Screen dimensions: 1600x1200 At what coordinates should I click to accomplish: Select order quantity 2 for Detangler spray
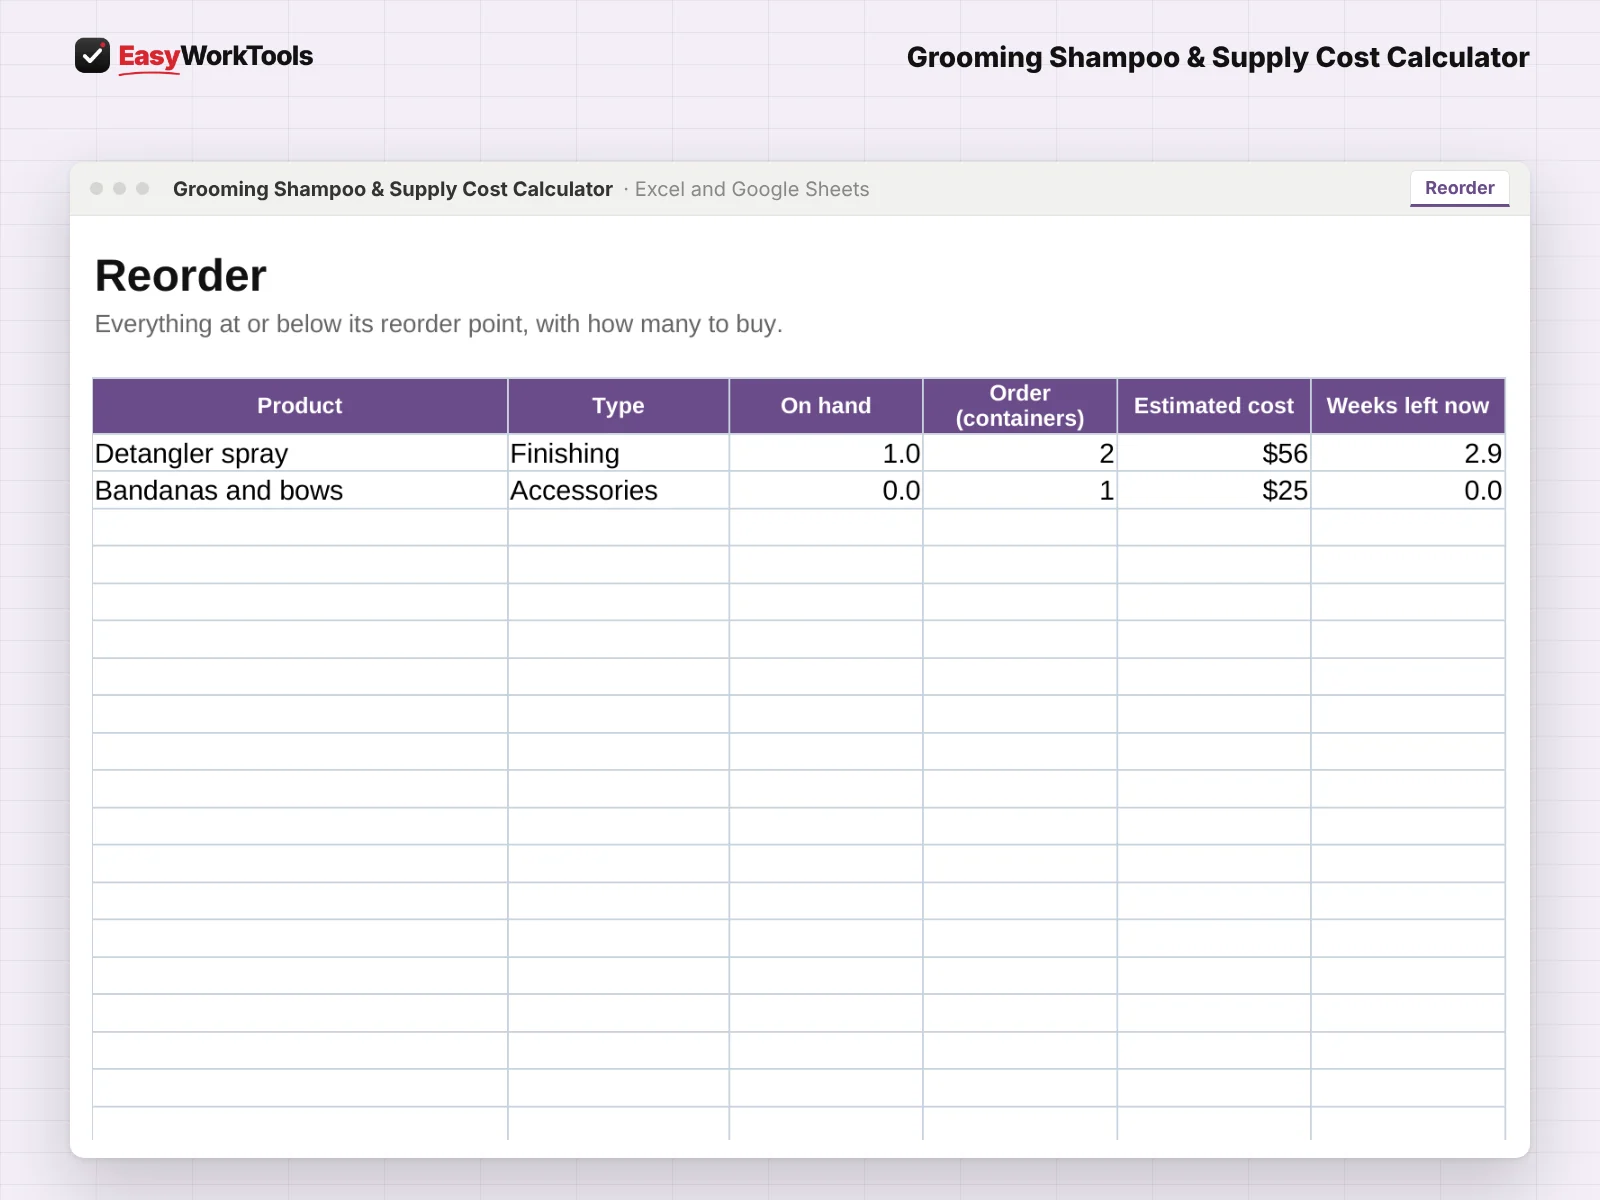(x=1020, y=453)
